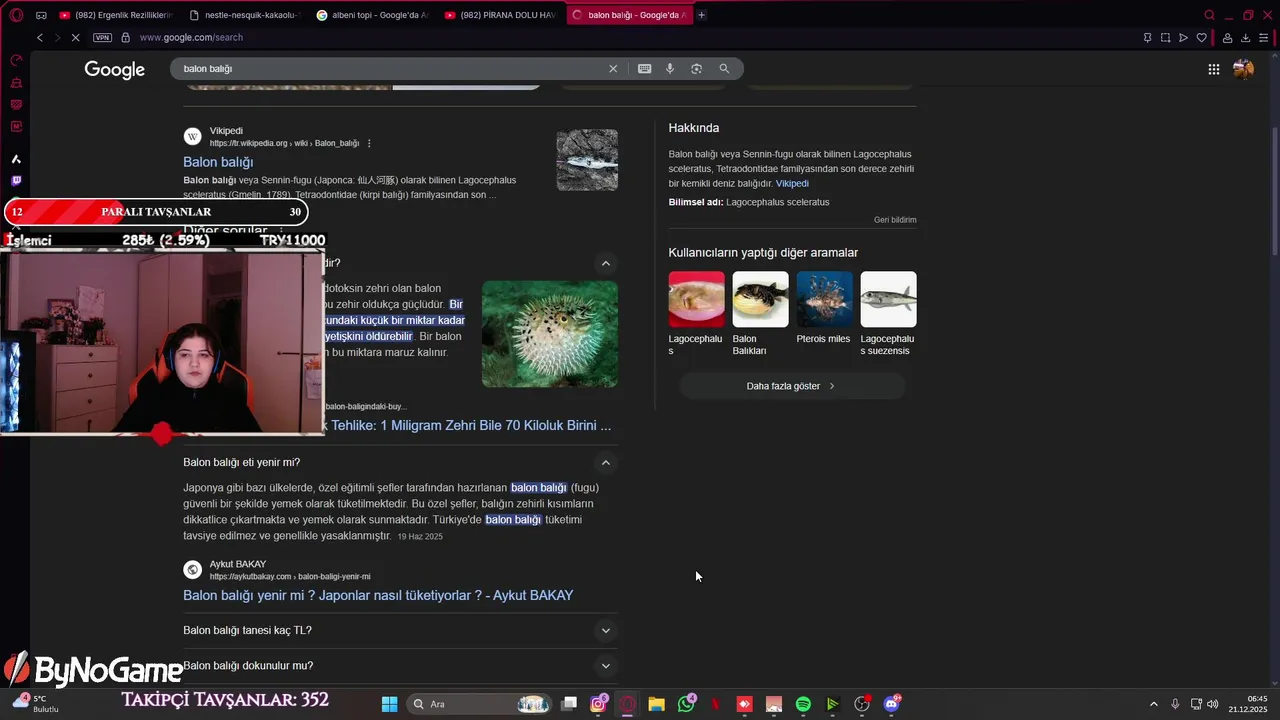Open the Windows Start menu
This screenshot has height=720, width=1280.
(389, 704)
